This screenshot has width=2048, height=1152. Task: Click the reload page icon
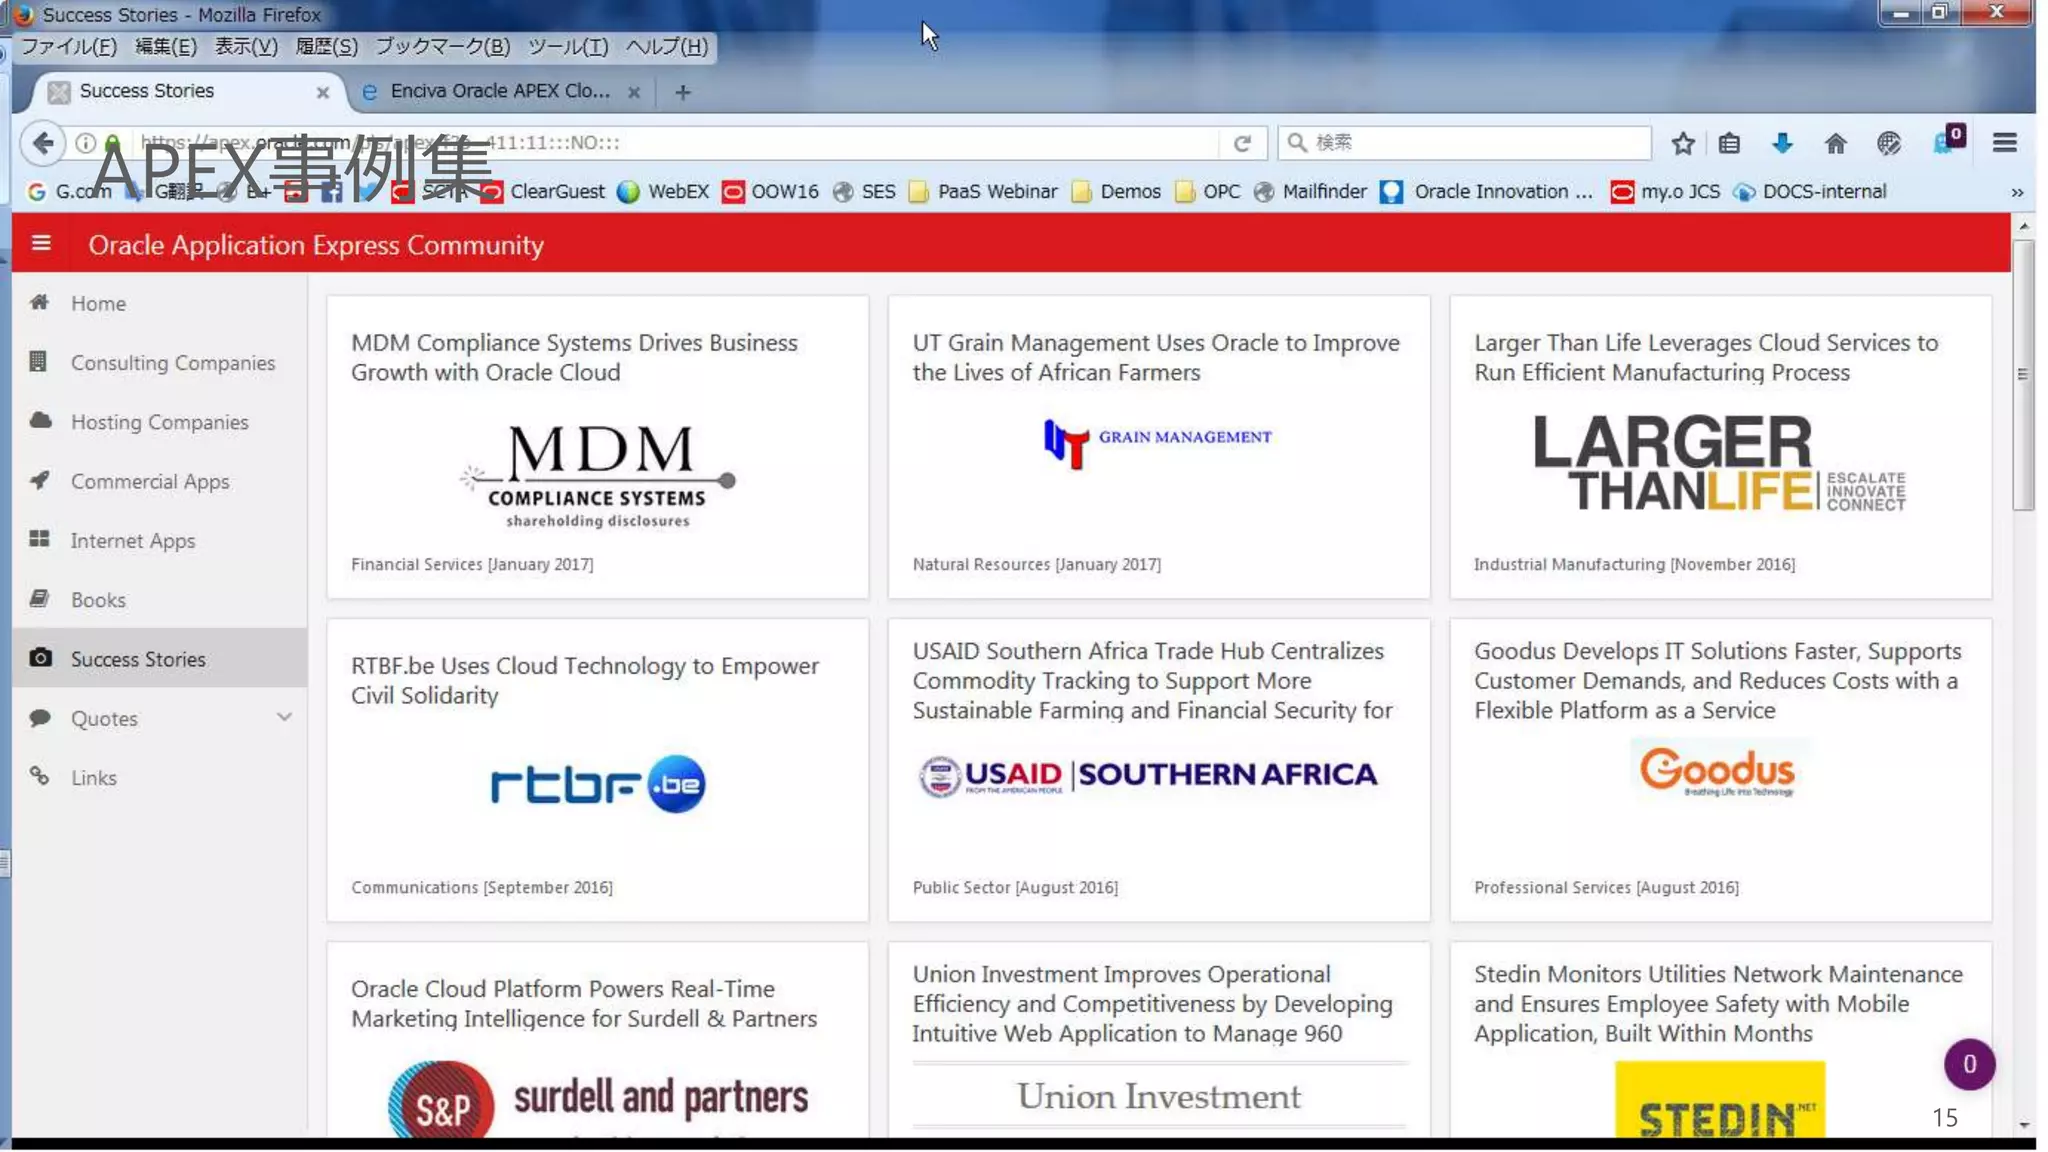[1242, 143]
